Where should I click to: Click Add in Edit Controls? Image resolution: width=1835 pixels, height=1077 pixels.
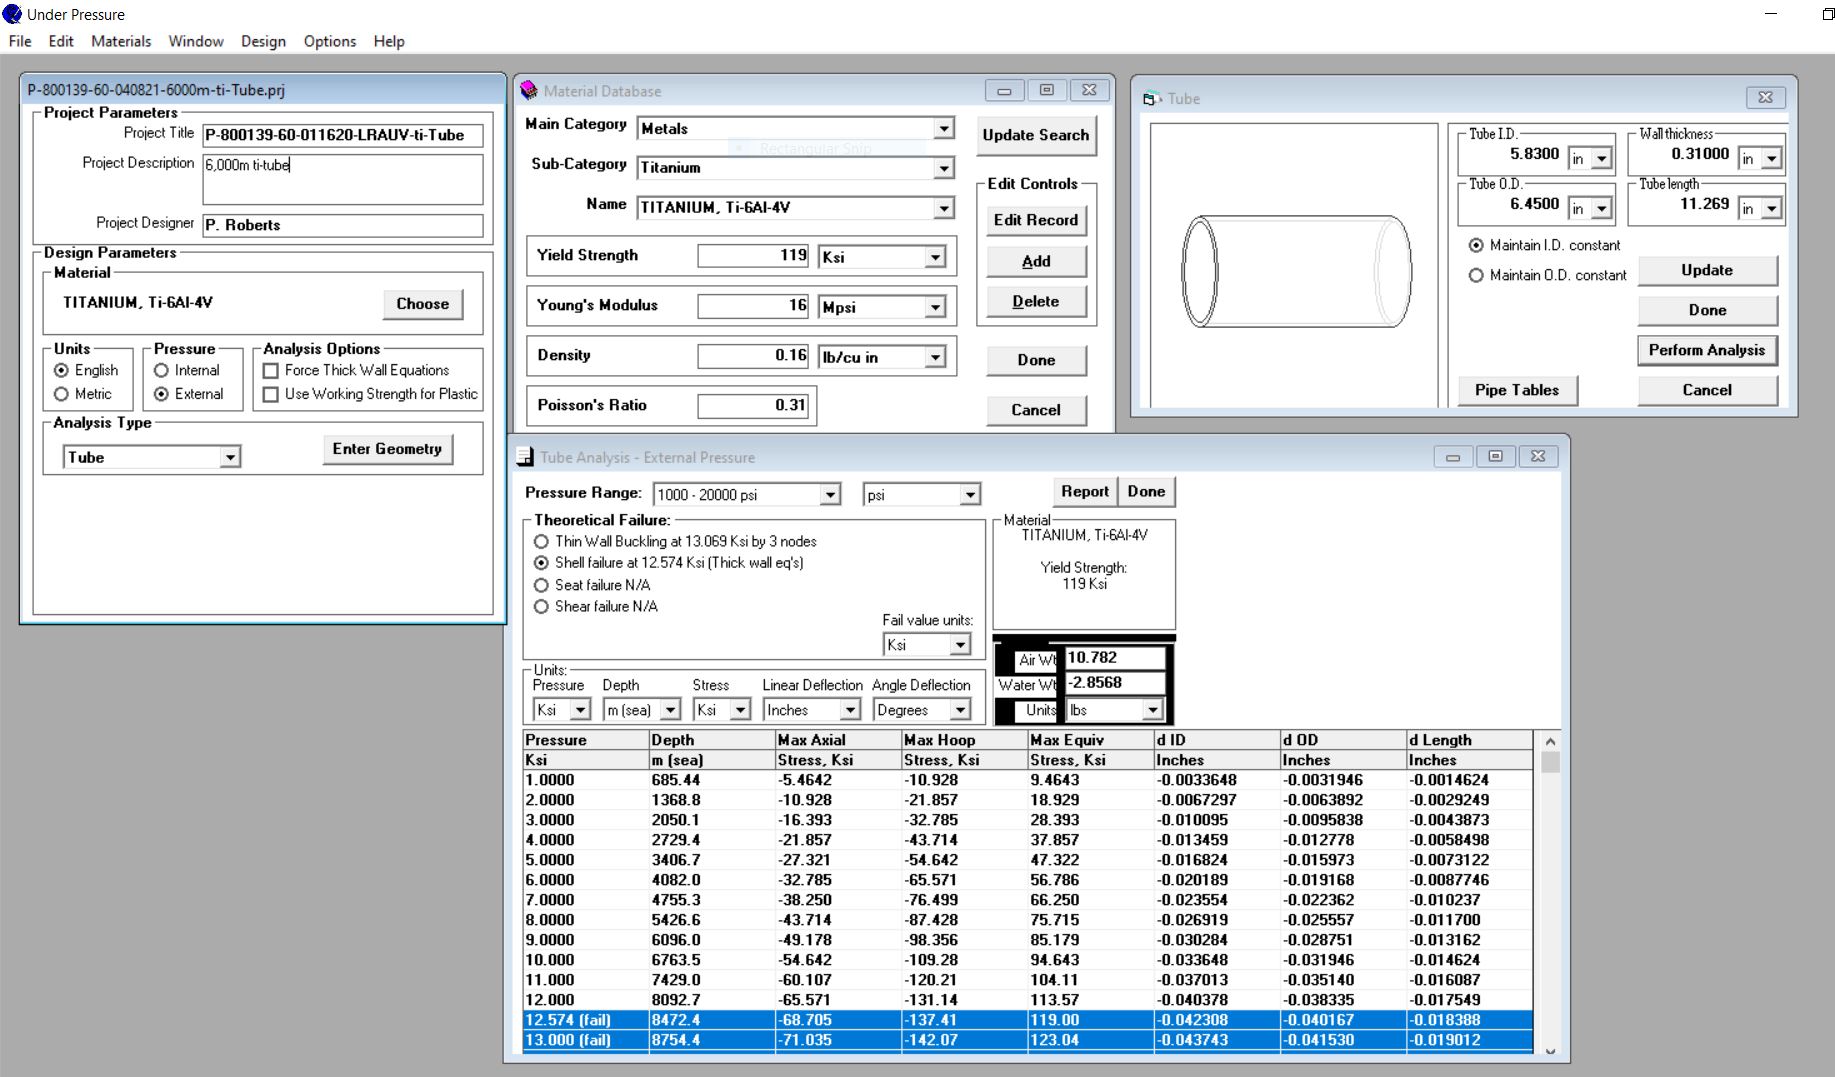pyautogui.click(x=1036, y=261)
